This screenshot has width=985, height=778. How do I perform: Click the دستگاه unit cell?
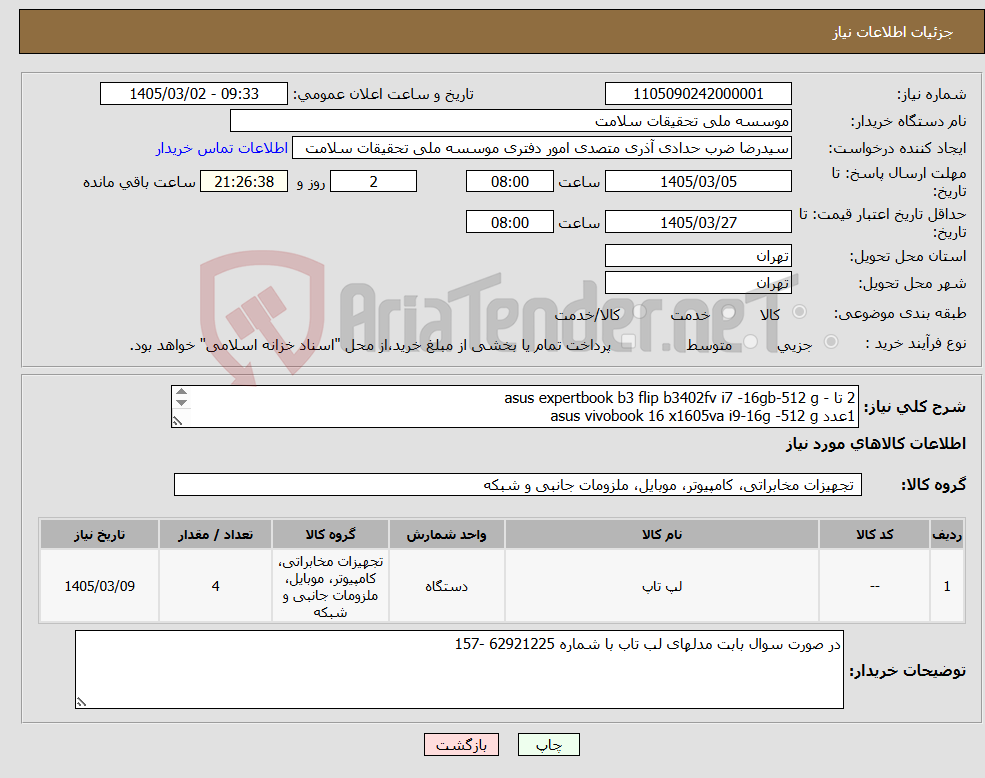446,586
